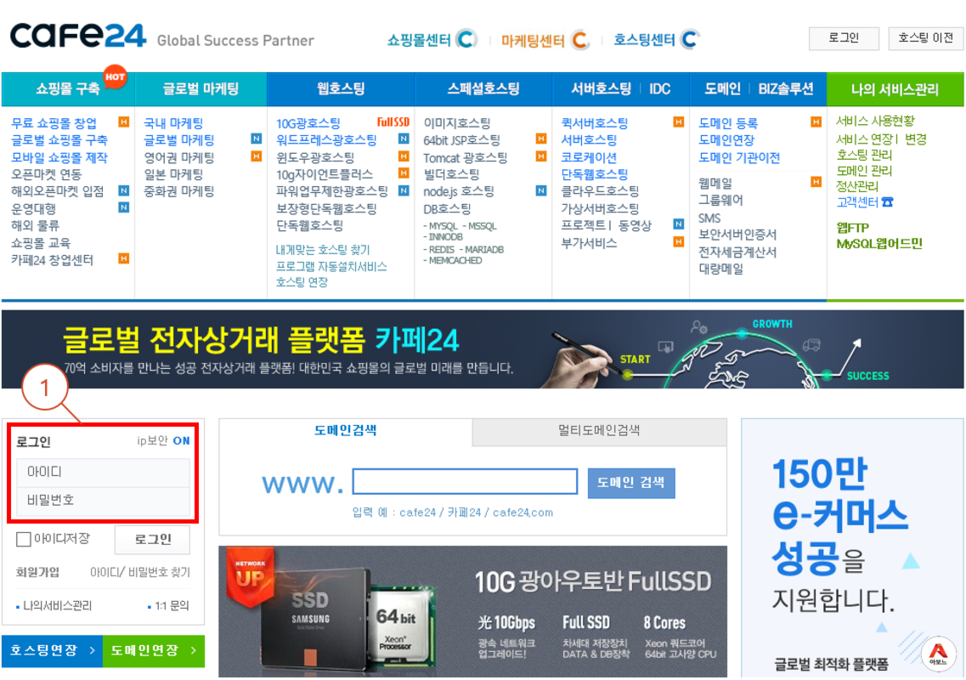Click 로그인 button under password field
966x680 pixels.
153,540
